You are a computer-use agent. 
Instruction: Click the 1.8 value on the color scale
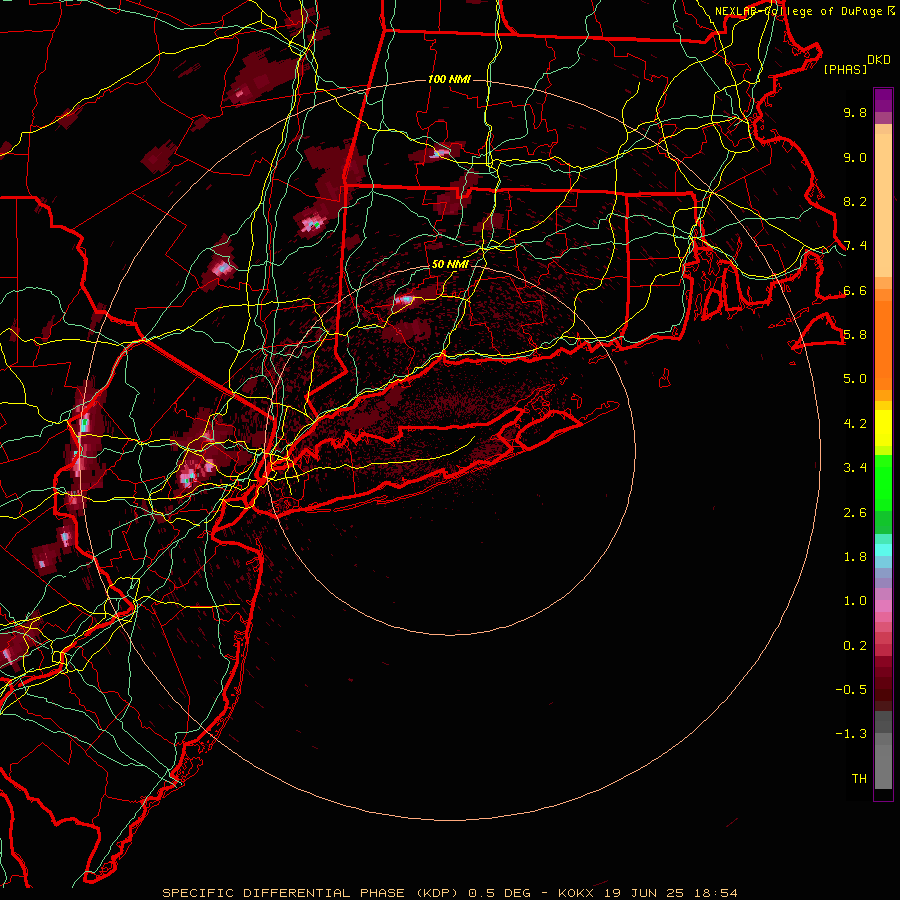pos(855,557)
